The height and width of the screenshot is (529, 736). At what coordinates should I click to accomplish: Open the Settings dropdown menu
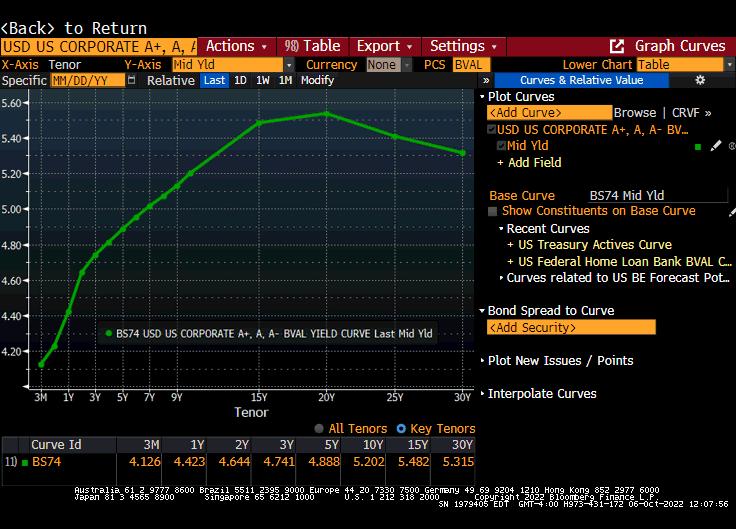464,46
